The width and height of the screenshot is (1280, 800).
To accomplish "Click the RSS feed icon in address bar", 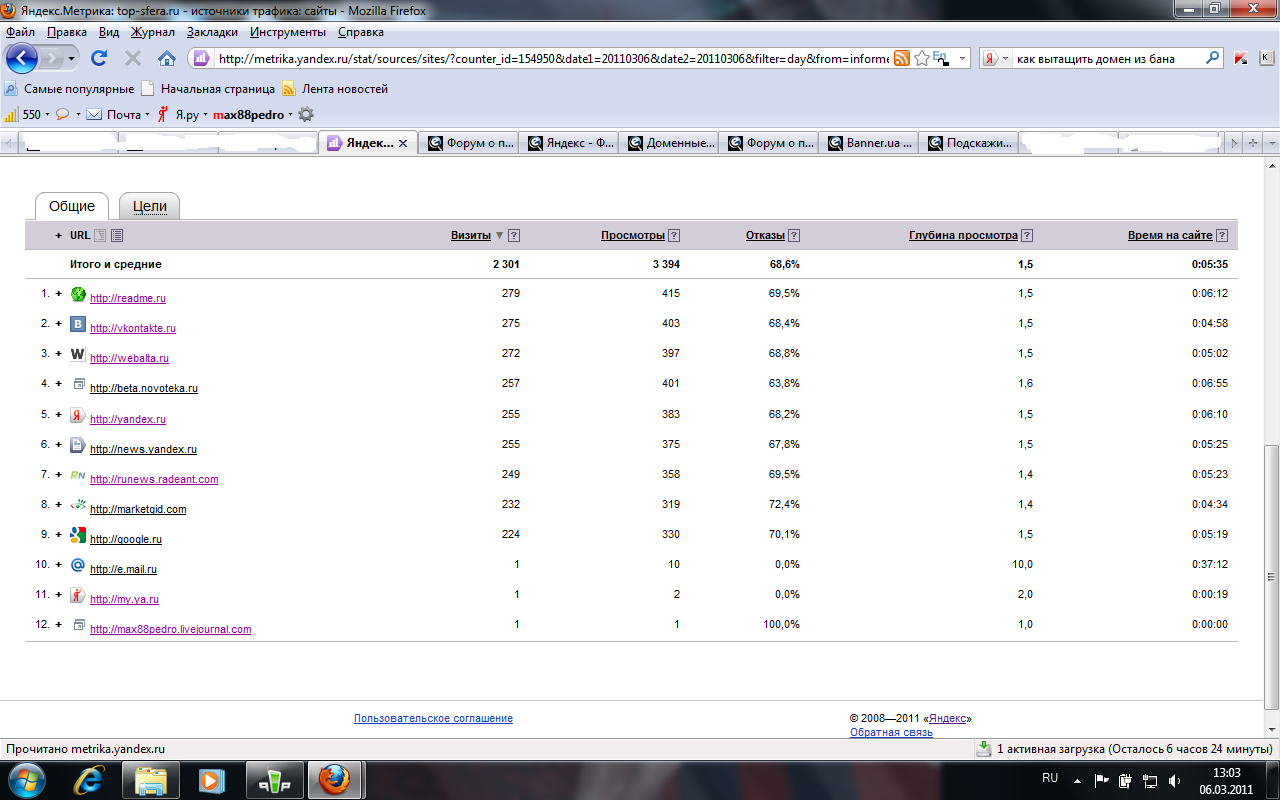I will pyautogui.click(x=902, y=58).
